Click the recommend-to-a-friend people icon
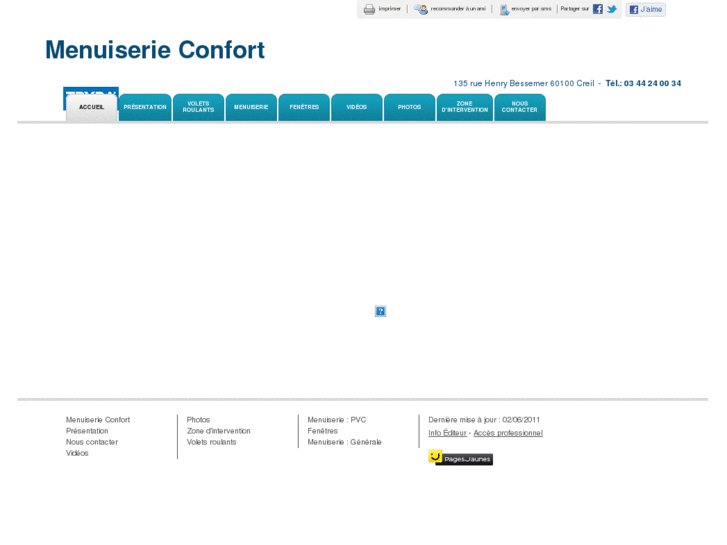Viewport: 727px width, 545px height. [x=421, y=9]
